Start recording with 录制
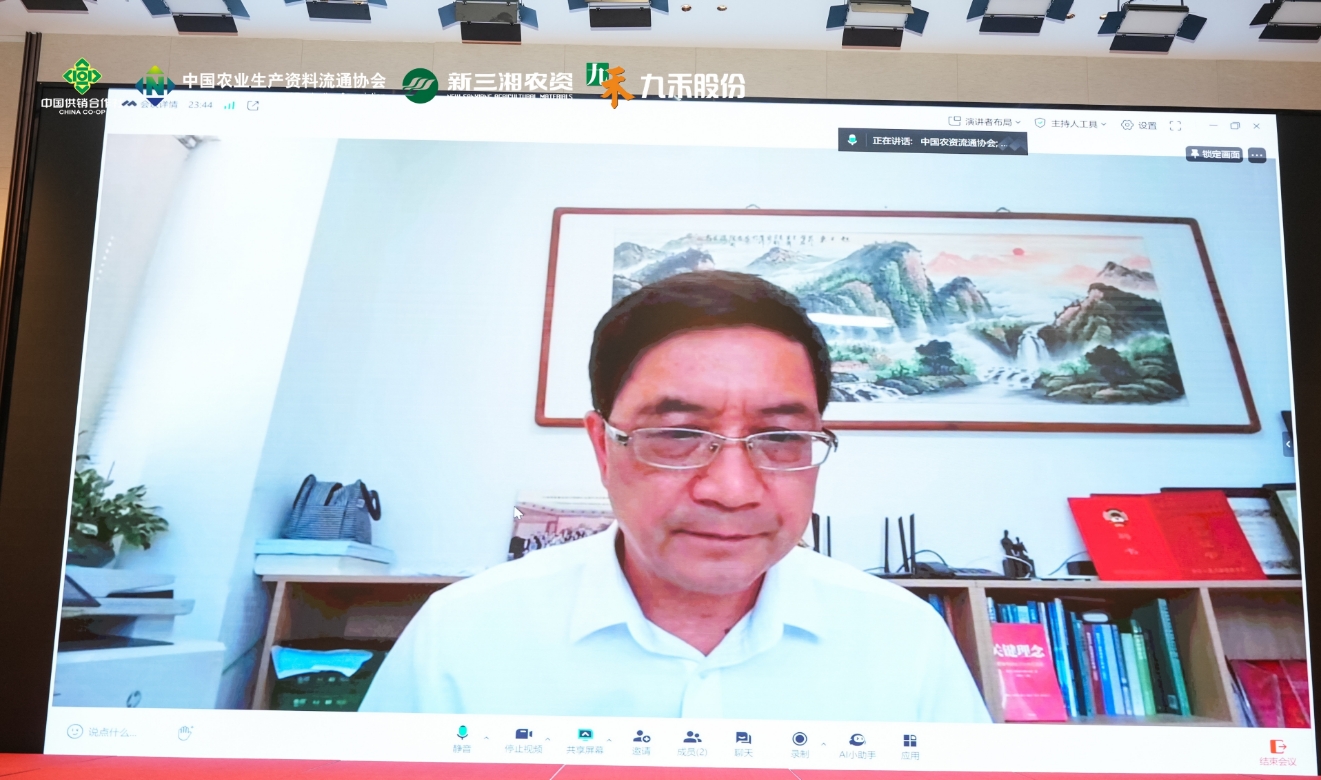The image size is (1321, 780). pos(799,745)
